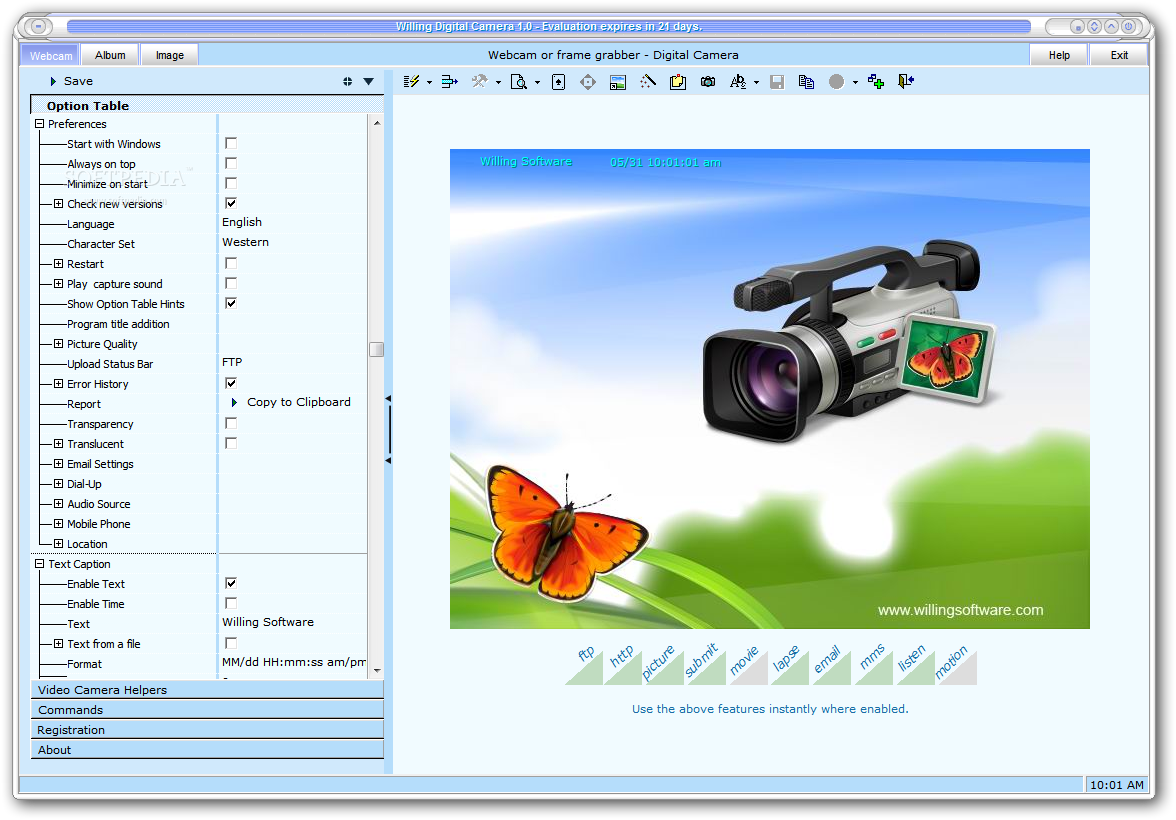Screen dimensions: 1176x820
Task: Expand the Picture Quality node
Action: pyautogui.click(x=58, y=344)
